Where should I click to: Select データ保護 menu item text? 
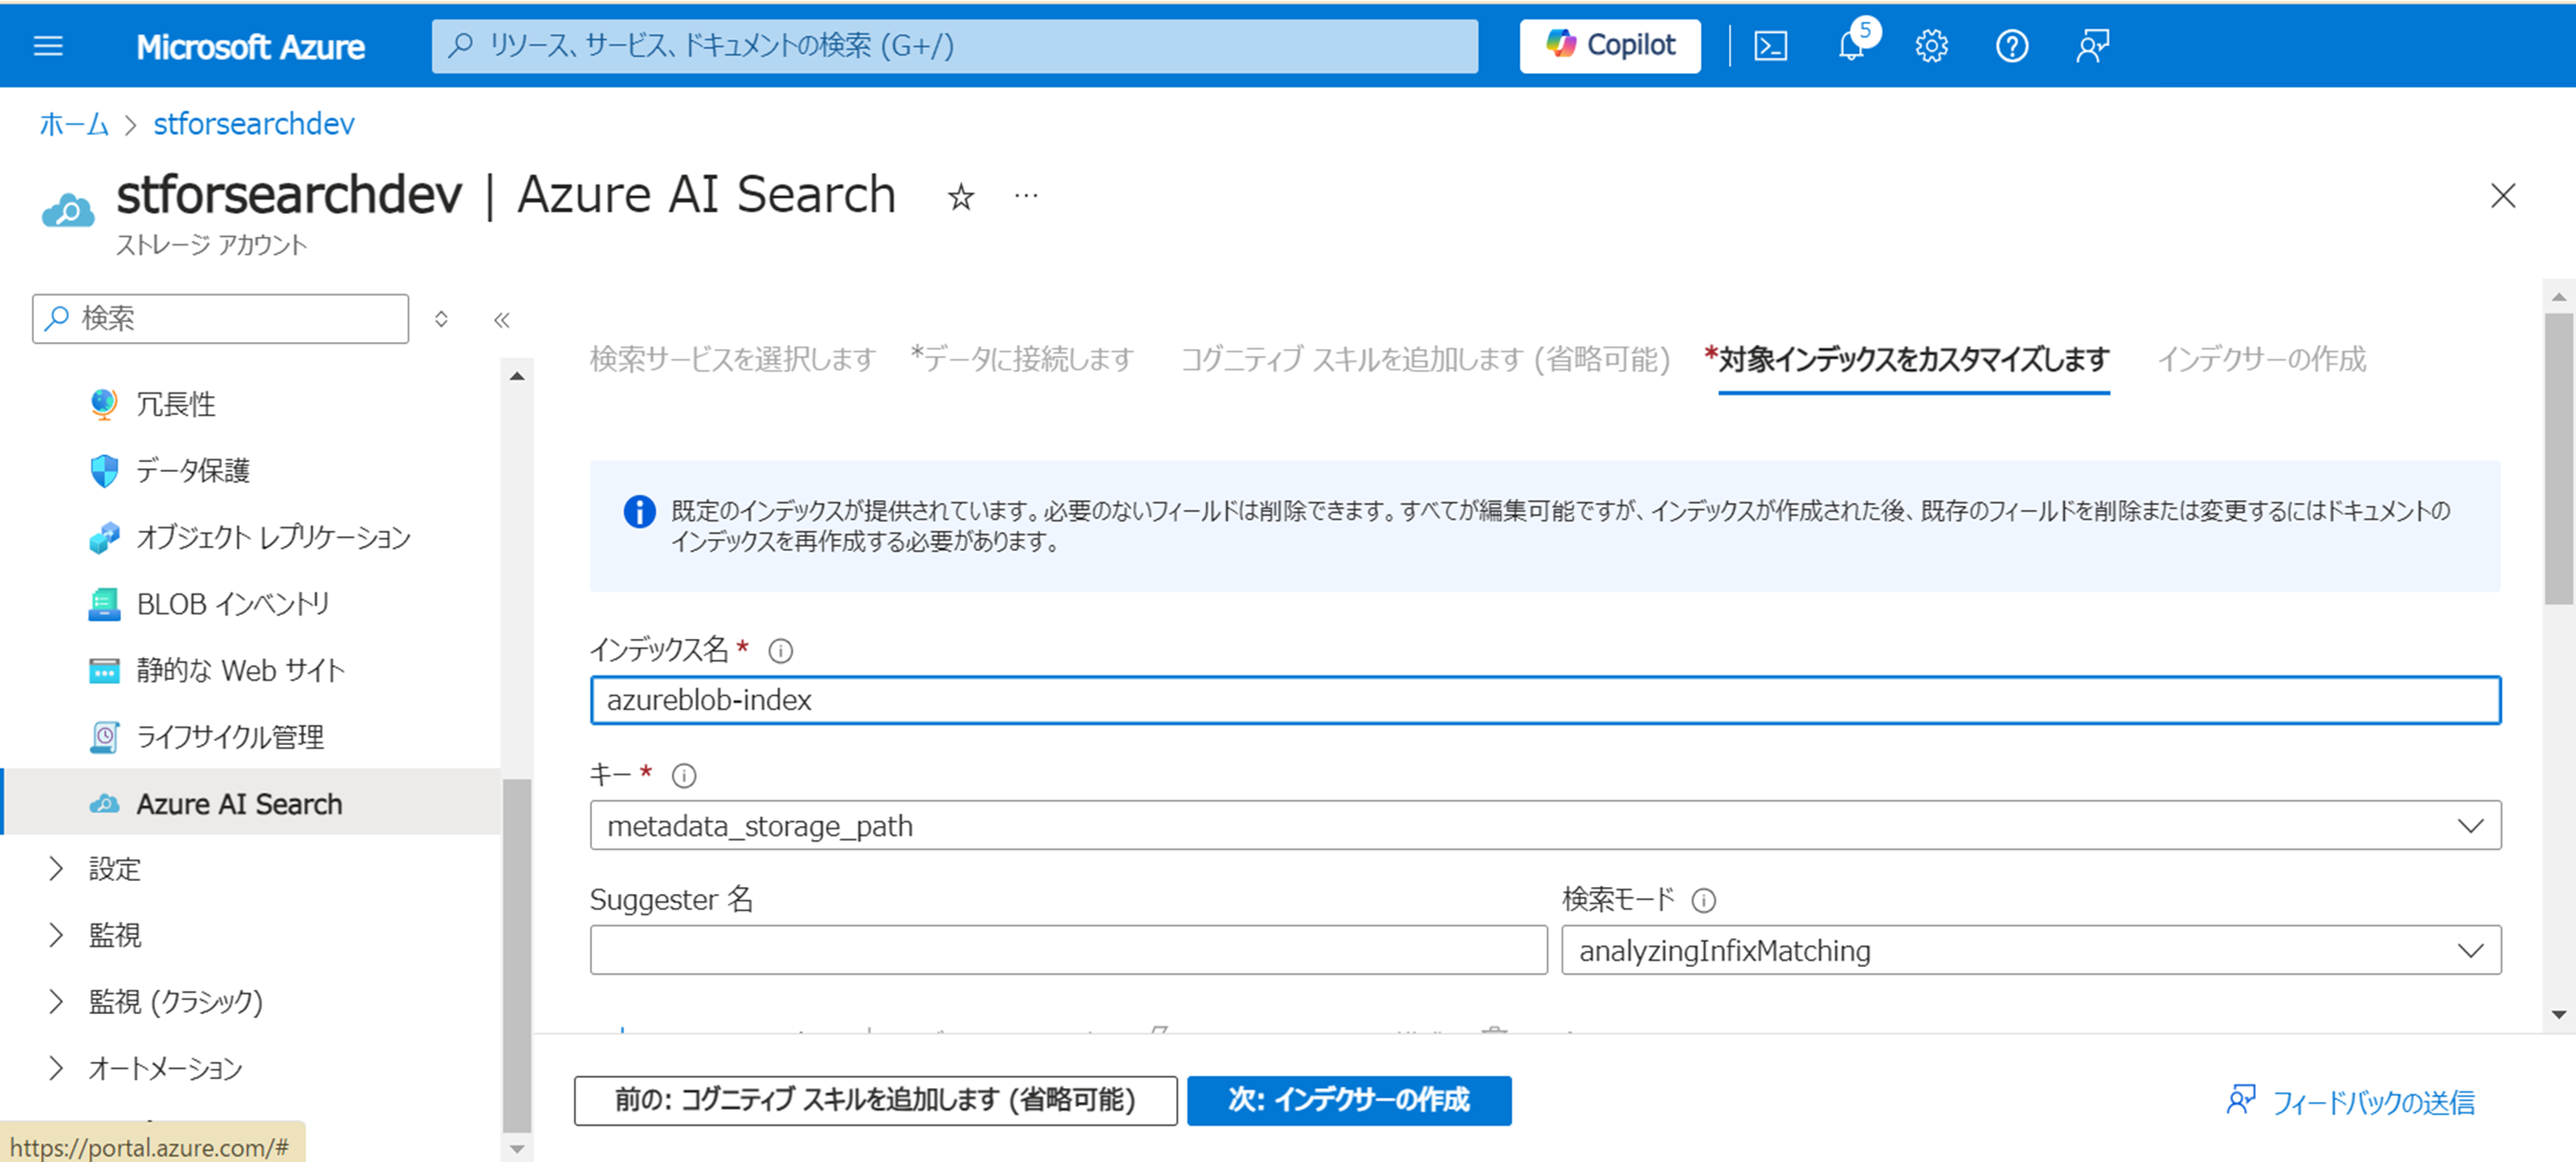tap(193, 471)
